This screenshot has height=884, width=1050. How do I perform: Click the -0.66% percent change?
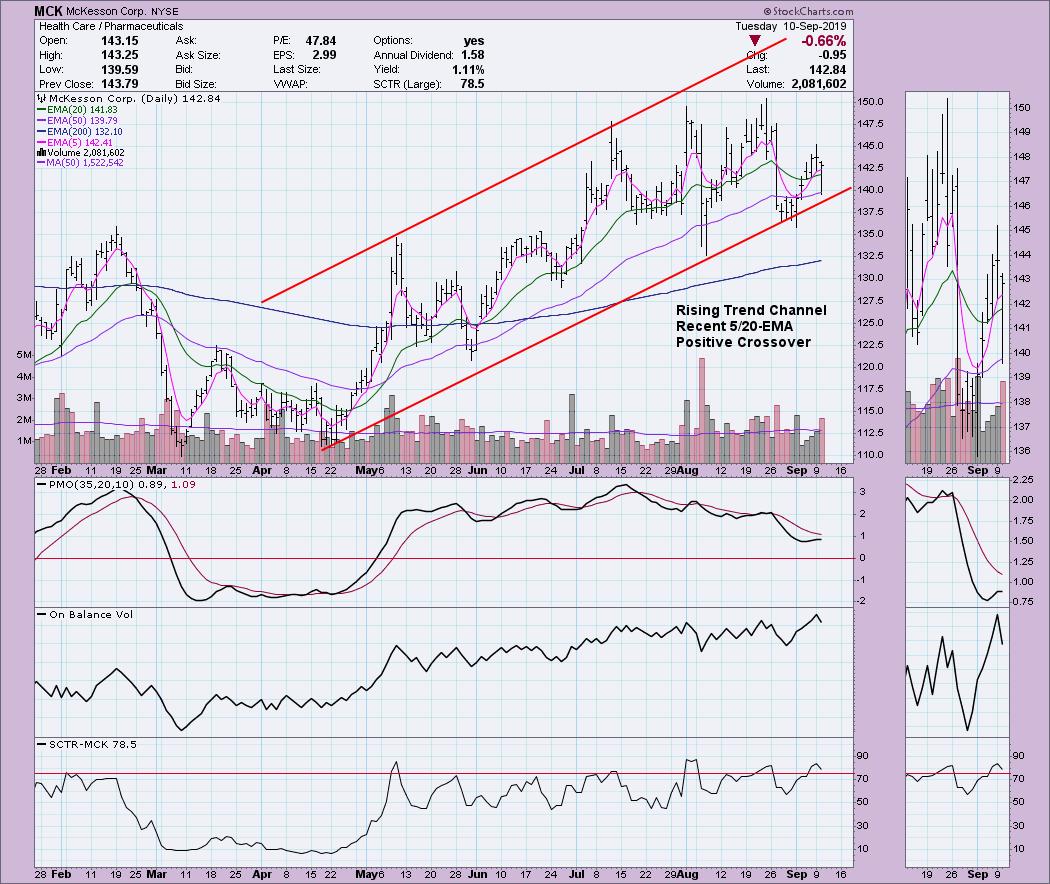tap(824, 41)
